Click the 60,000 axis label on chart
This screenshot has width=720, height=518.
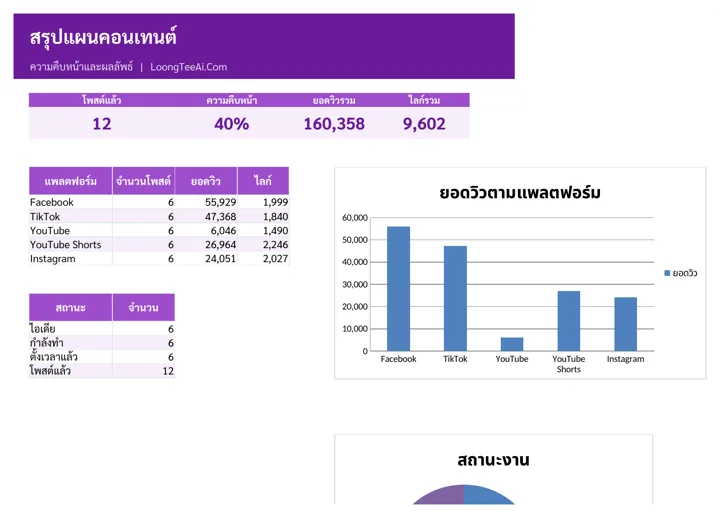point(355,218)
